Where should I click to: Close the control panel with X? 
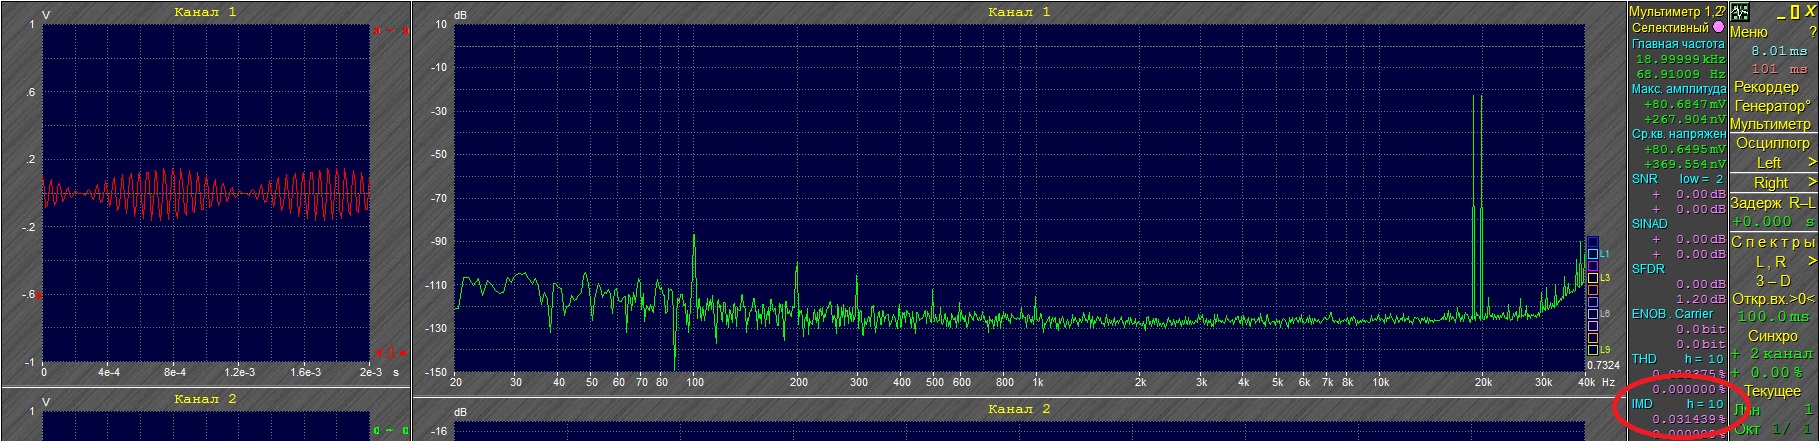1811,12
